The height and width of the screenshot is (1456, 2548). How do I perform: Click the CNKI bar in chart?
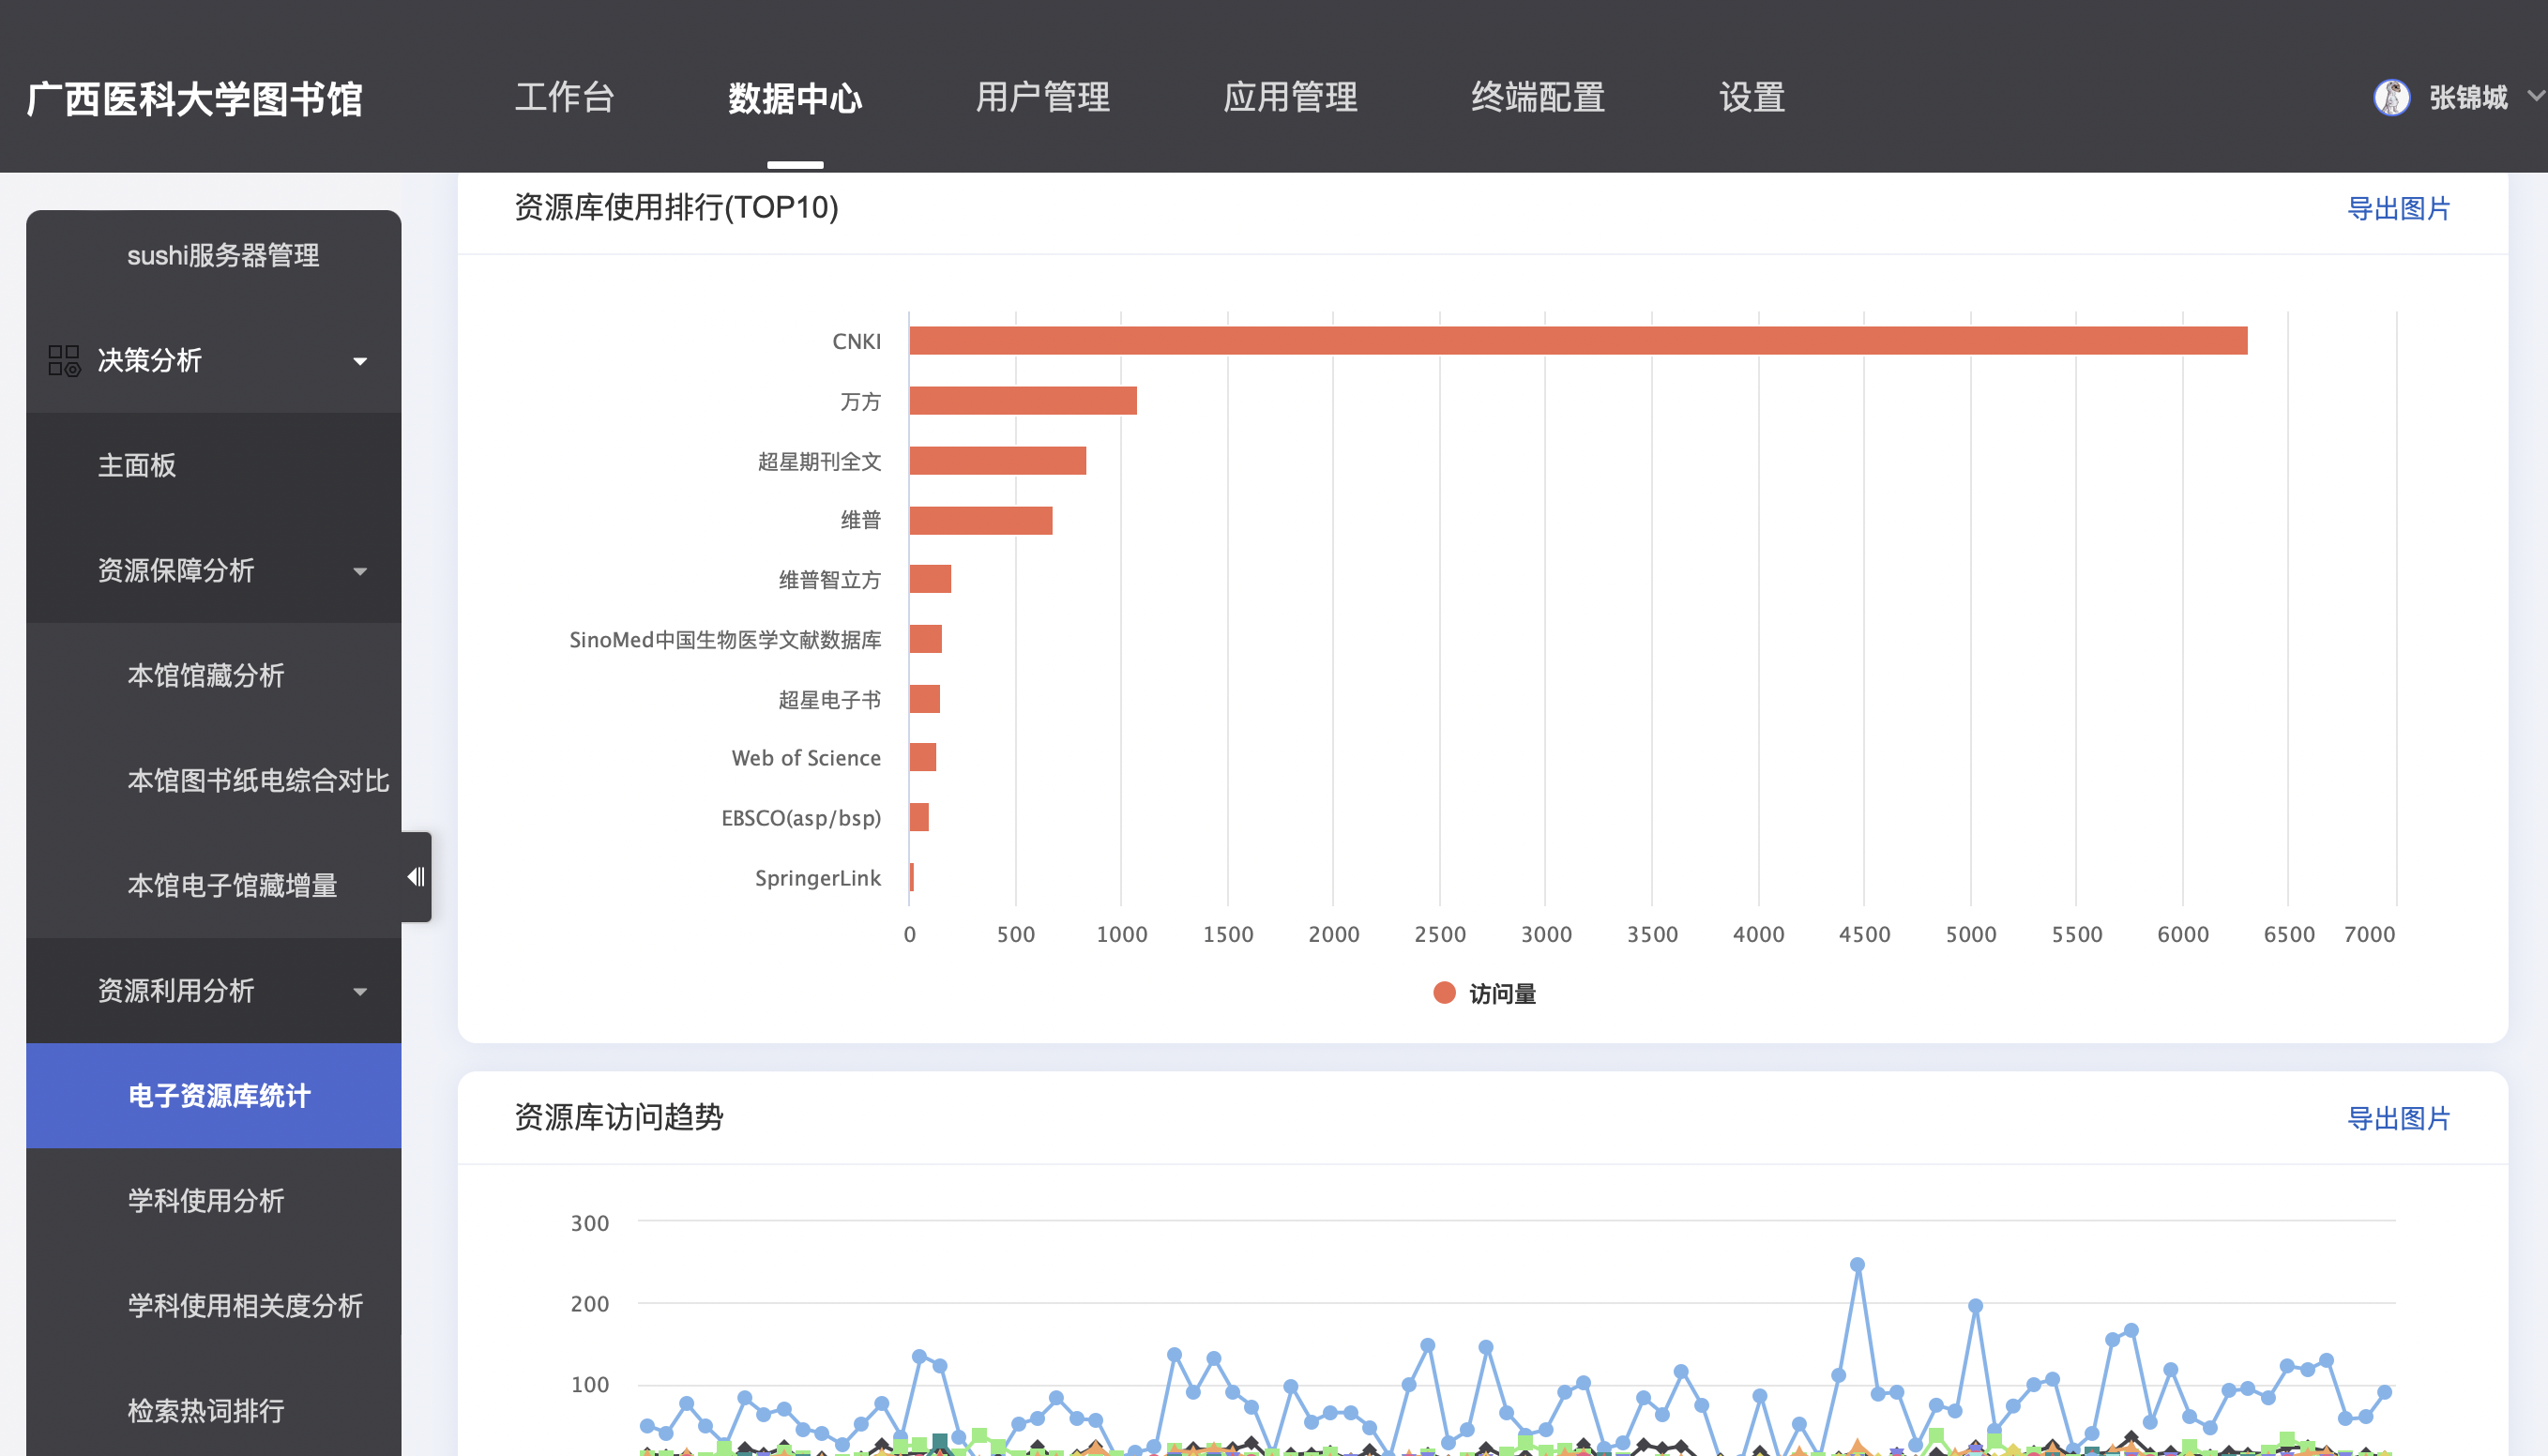[x=1577, y=340]
